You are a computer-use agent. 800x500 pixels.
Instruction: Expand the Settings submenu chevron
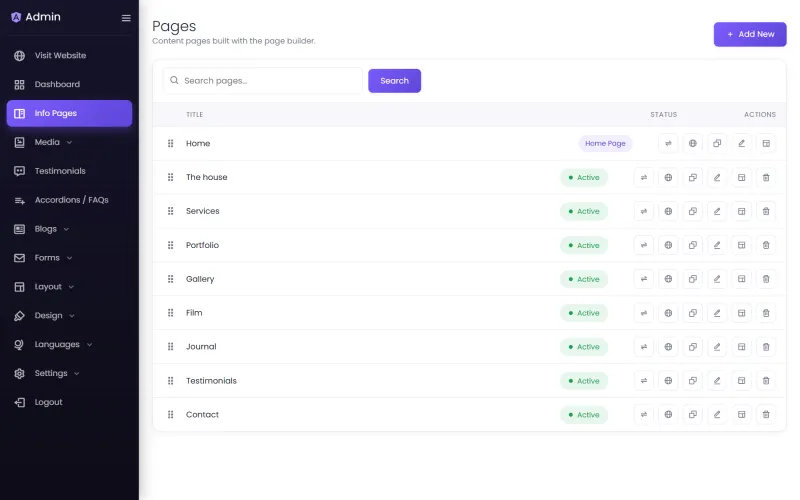pyautogui.click(x=77, y=373)
